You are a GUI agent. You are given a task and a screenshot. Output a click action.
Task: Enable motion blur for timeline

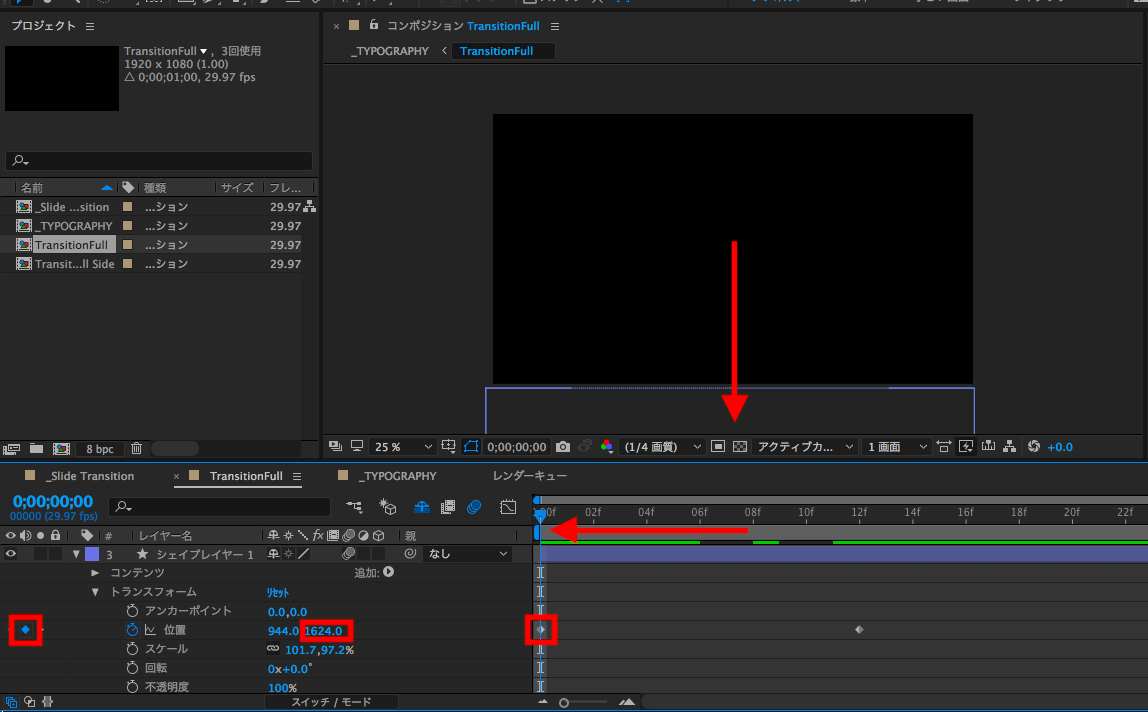(x=474, y=507)
